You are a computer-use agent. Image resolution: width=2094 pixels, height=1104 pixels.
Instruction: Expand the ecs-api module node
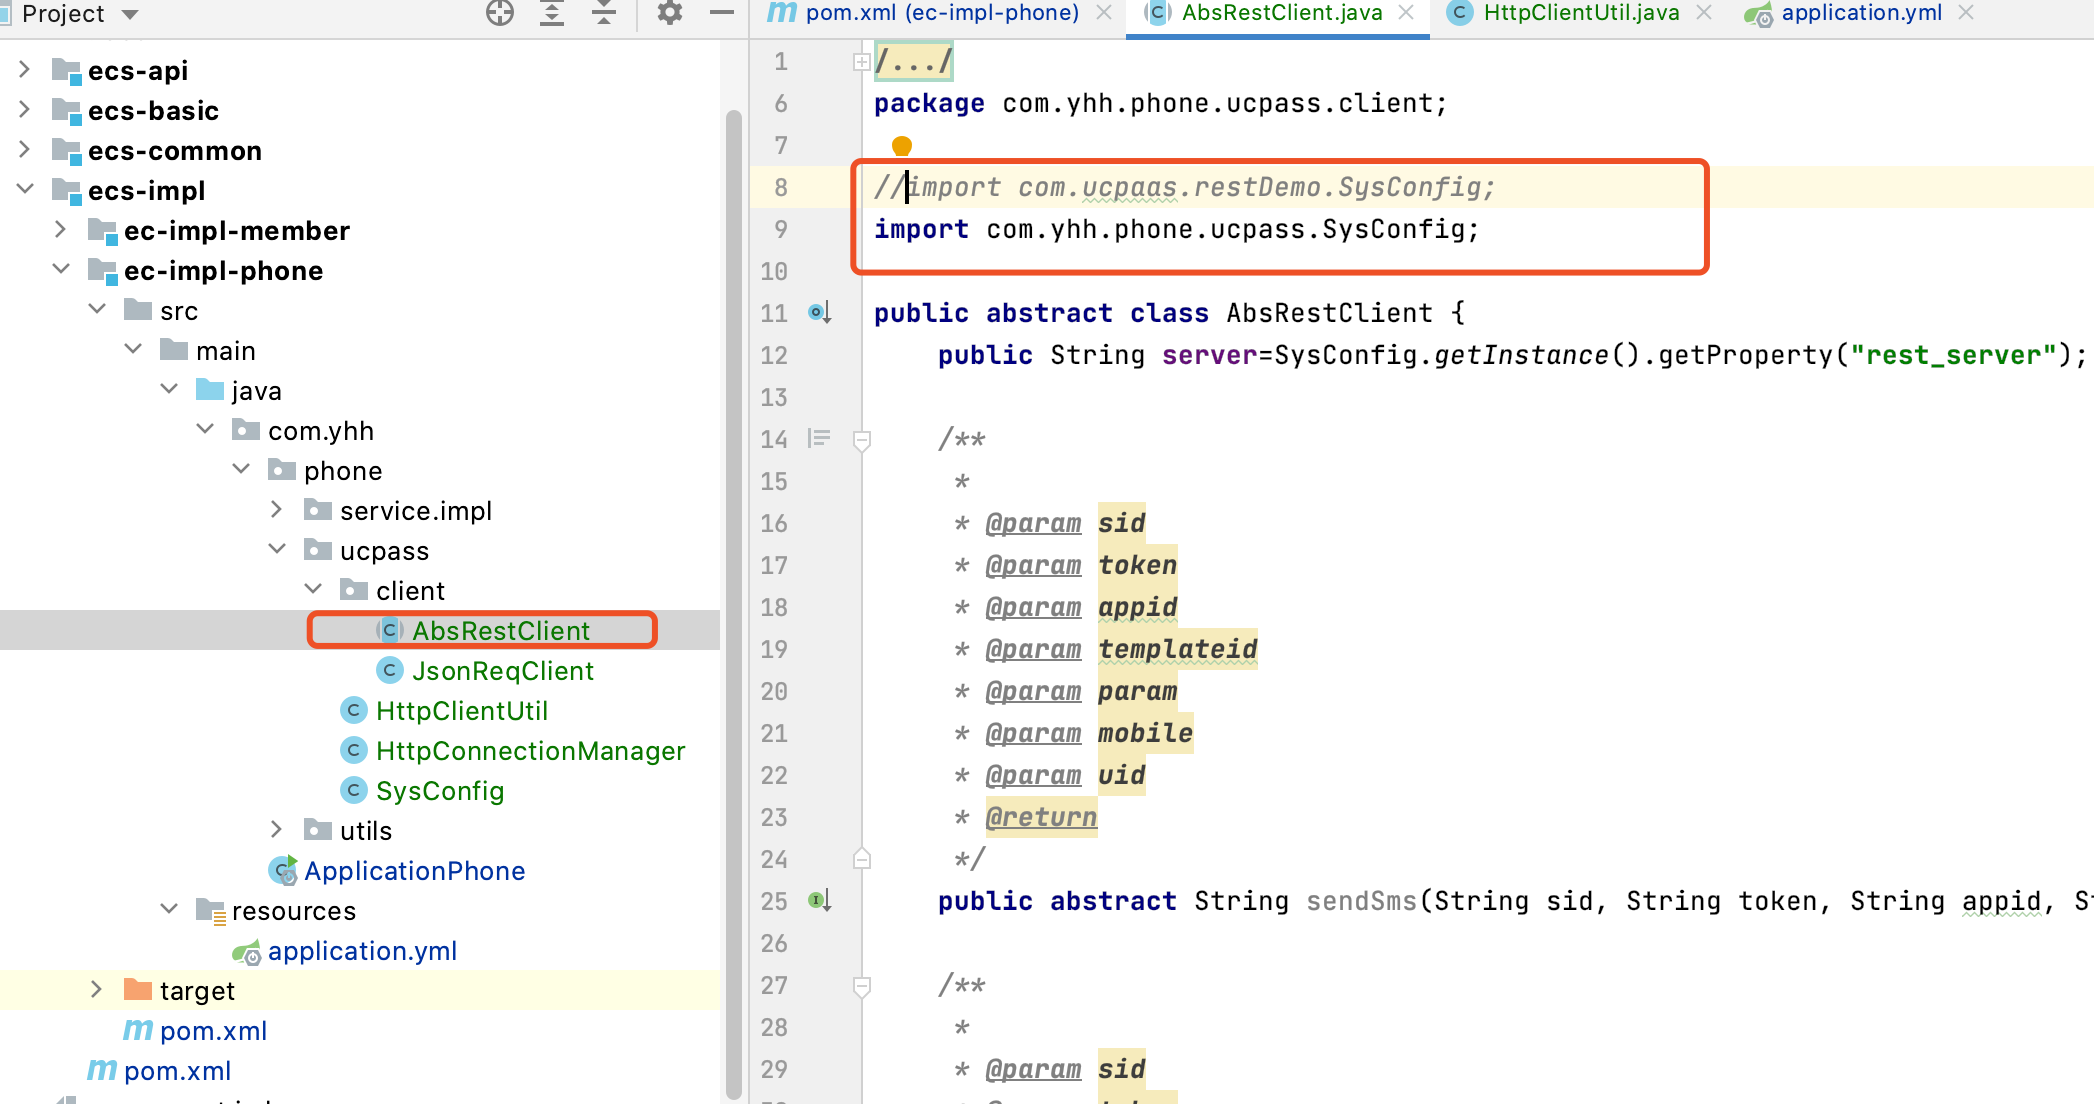point(25,70)
